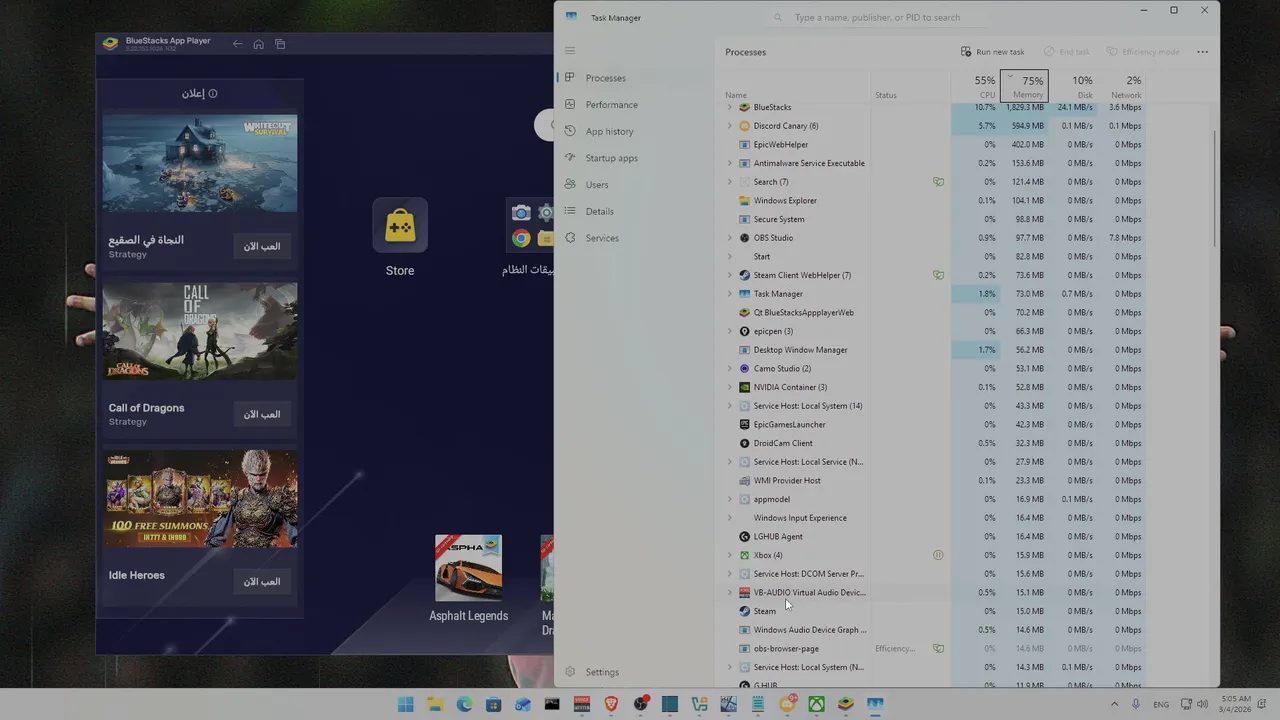Open Windows Start menu on taskbar
Viewport: 1280px width, 720px height.
405,704
